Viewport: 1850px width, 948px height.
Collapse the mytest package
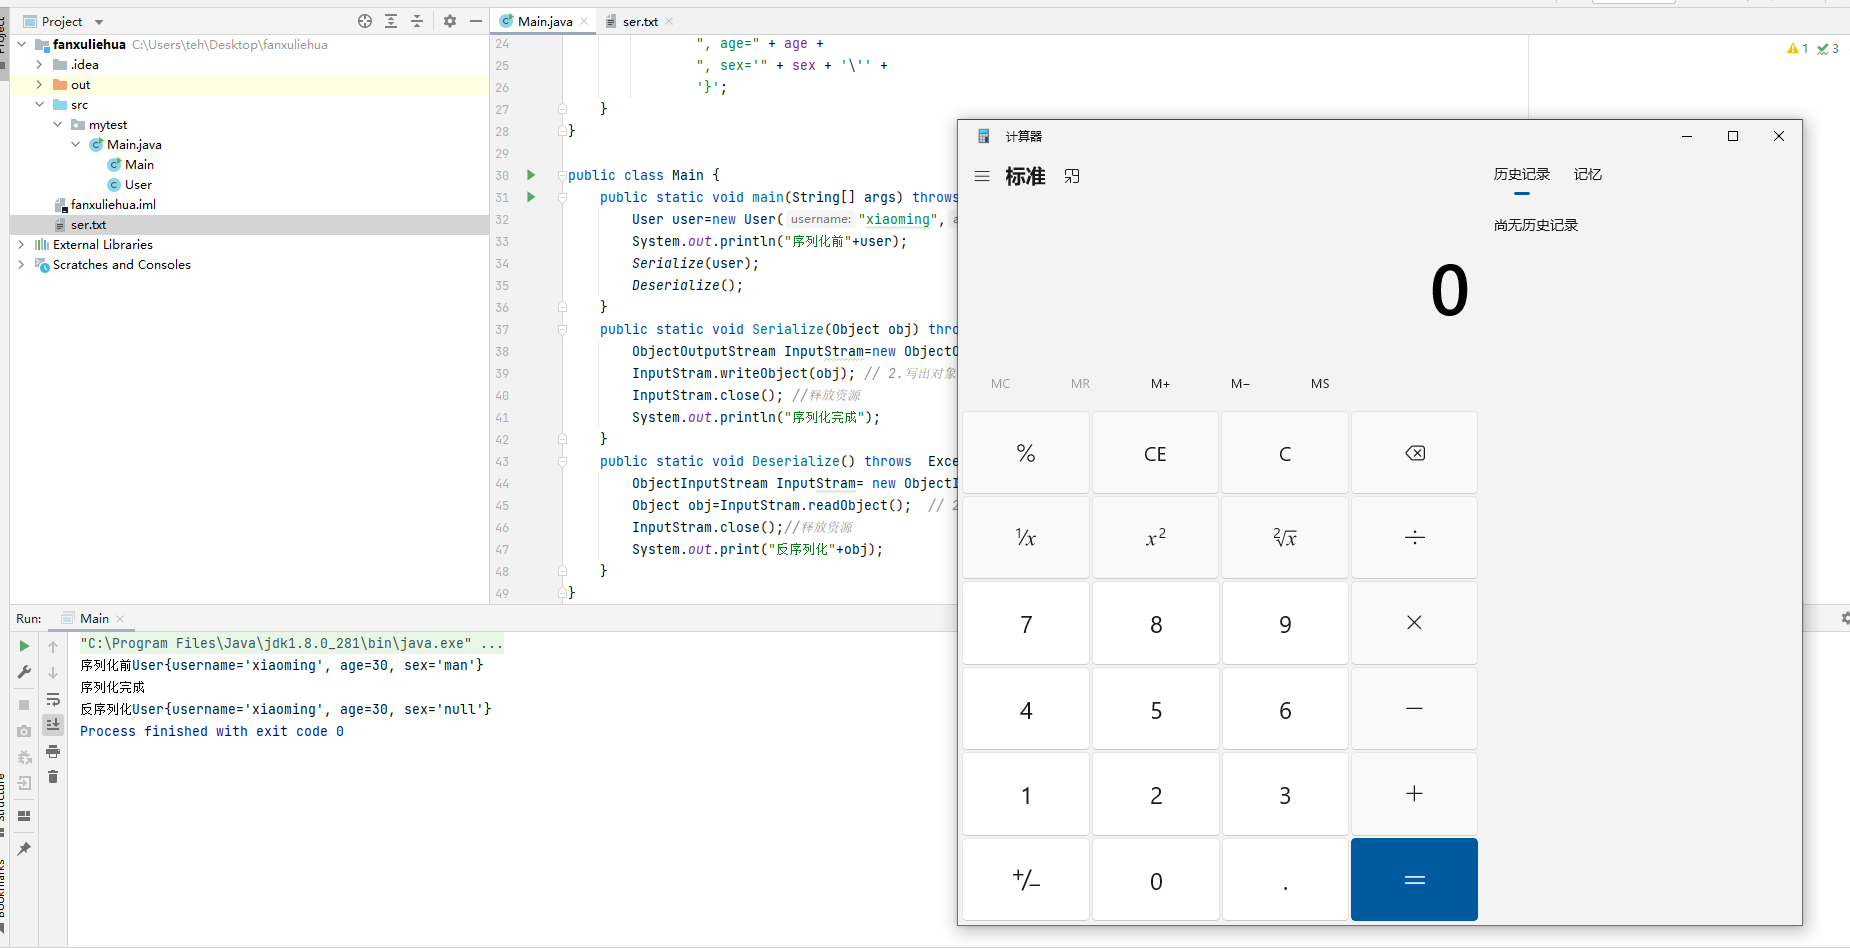point(57,124)
